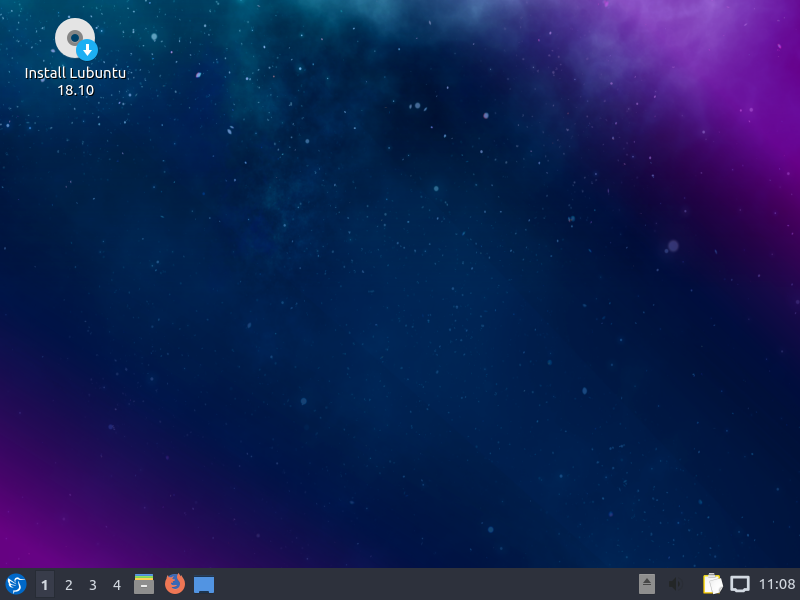The height and width of the screenshot is (600, 800).
Task: Switch to workspace 2
Action: click(x=69, y=584)
